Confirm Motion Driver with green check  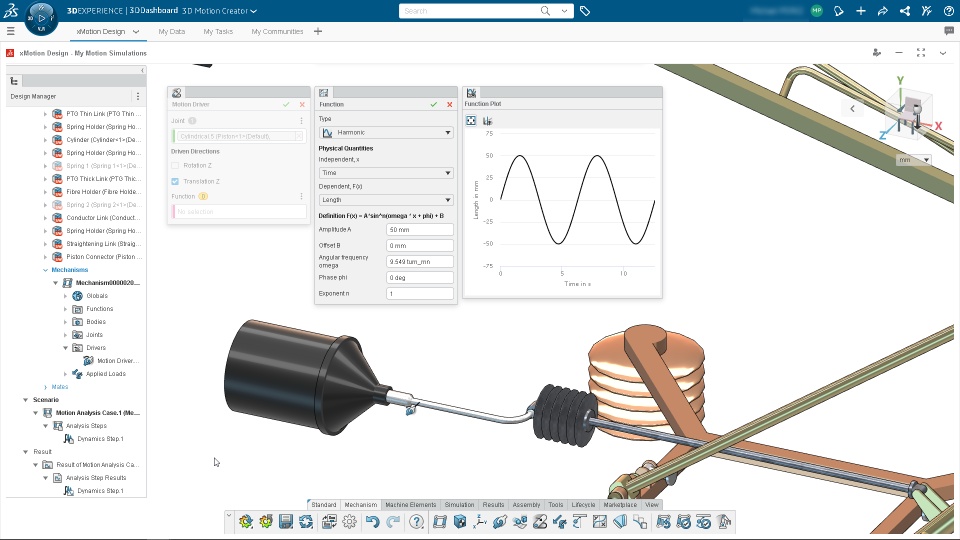pos(286,105)
